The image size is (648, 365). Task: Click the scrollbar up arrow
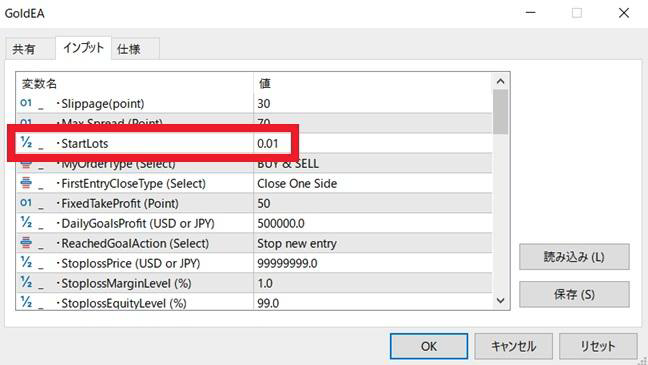(x=500, y=81)
